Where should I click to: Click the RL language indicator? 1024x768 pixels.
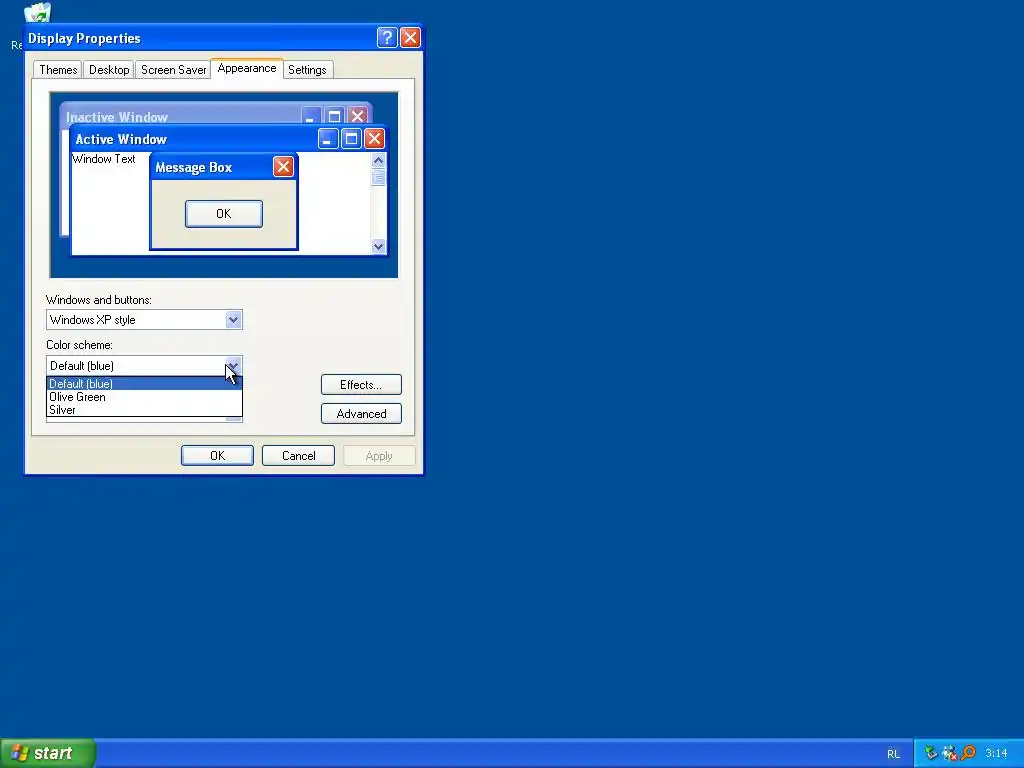tap(893, 754)
